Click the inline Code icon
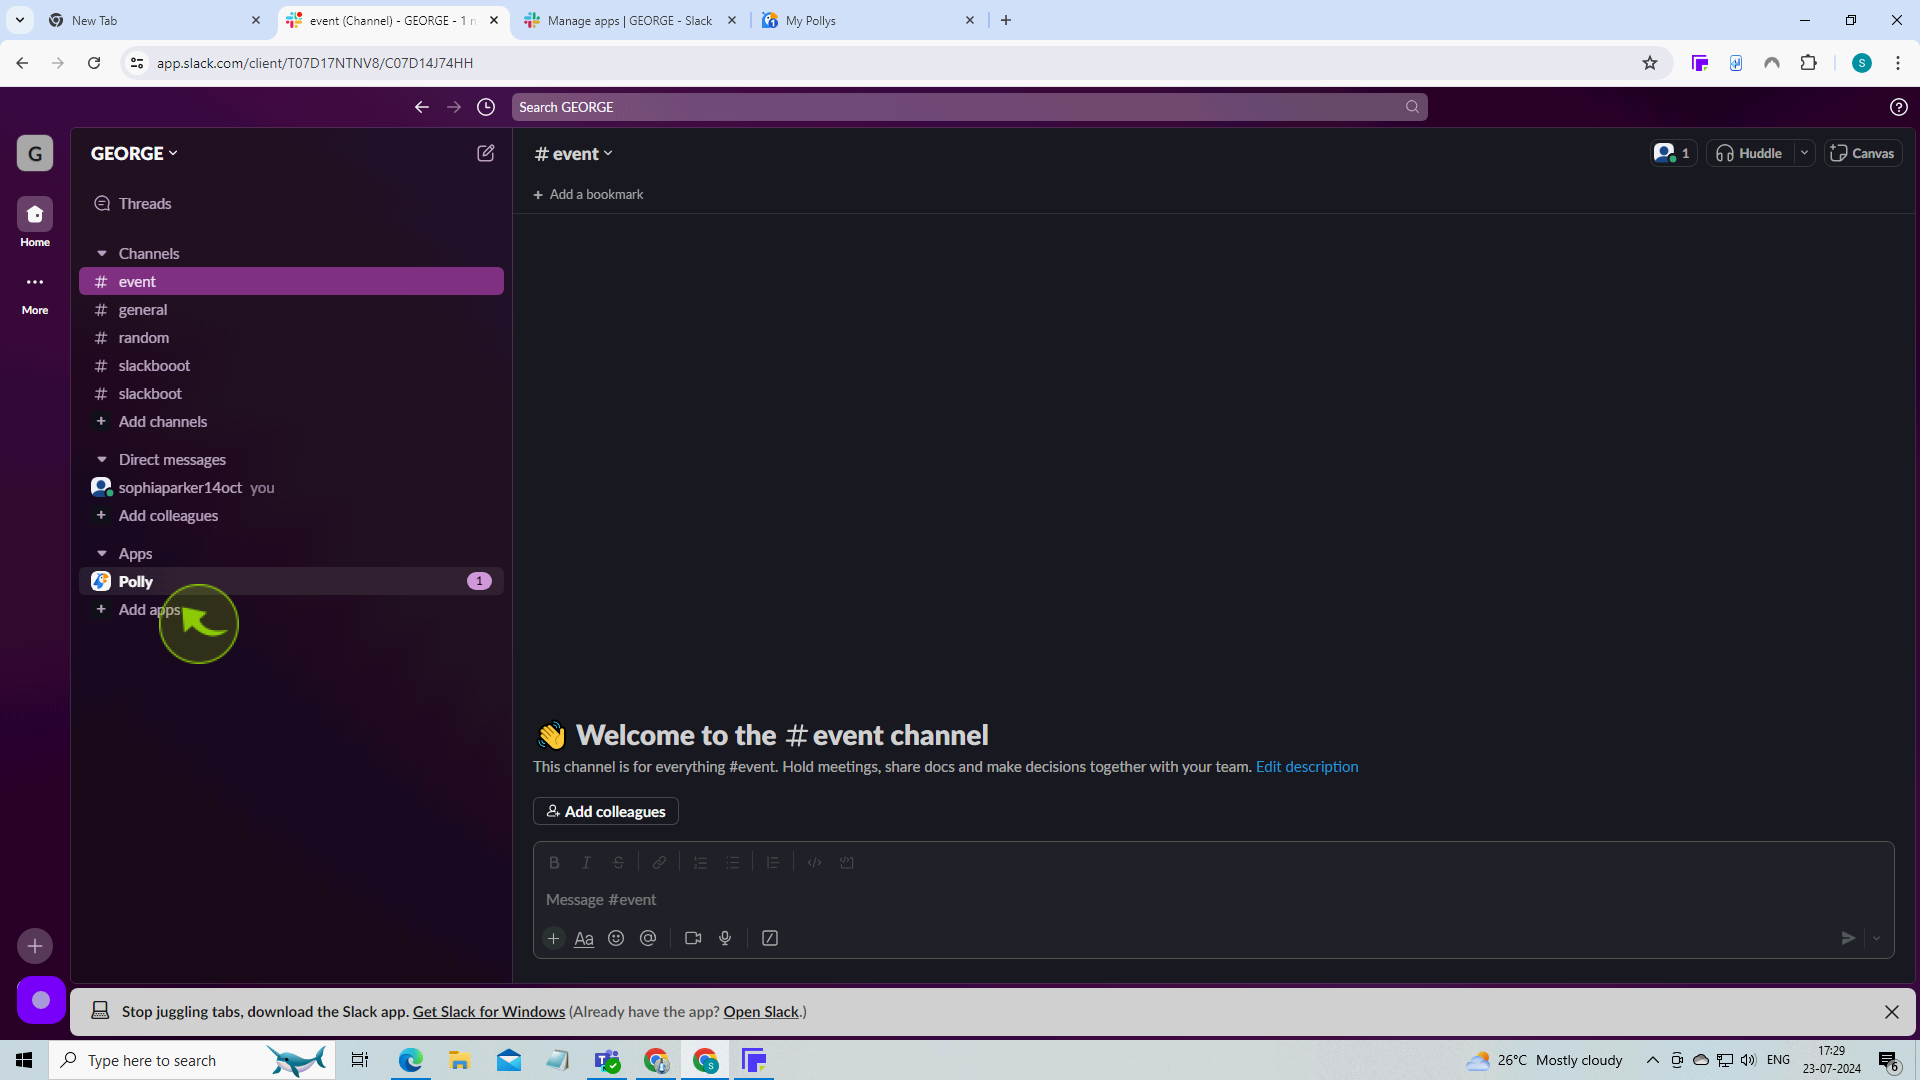Viewport: 1920px width, 1080px height. 814,863
